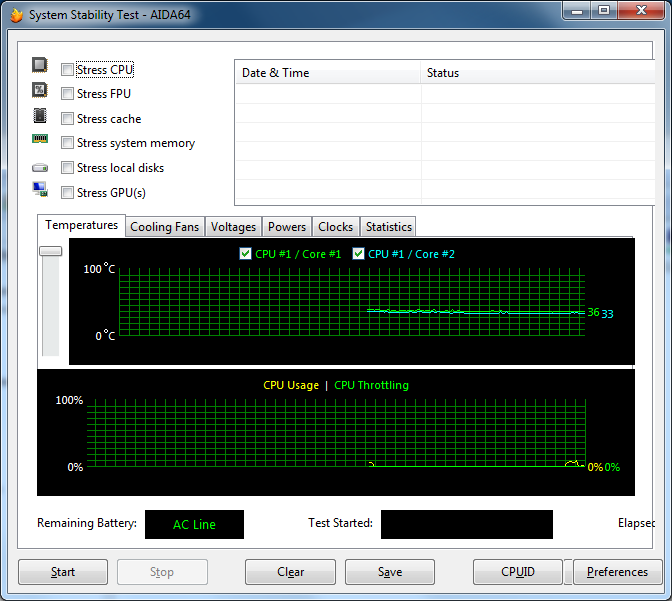This screenshot has height=601, width=672.
Task: Click the Status column header
Action: (x=538, y=73)
